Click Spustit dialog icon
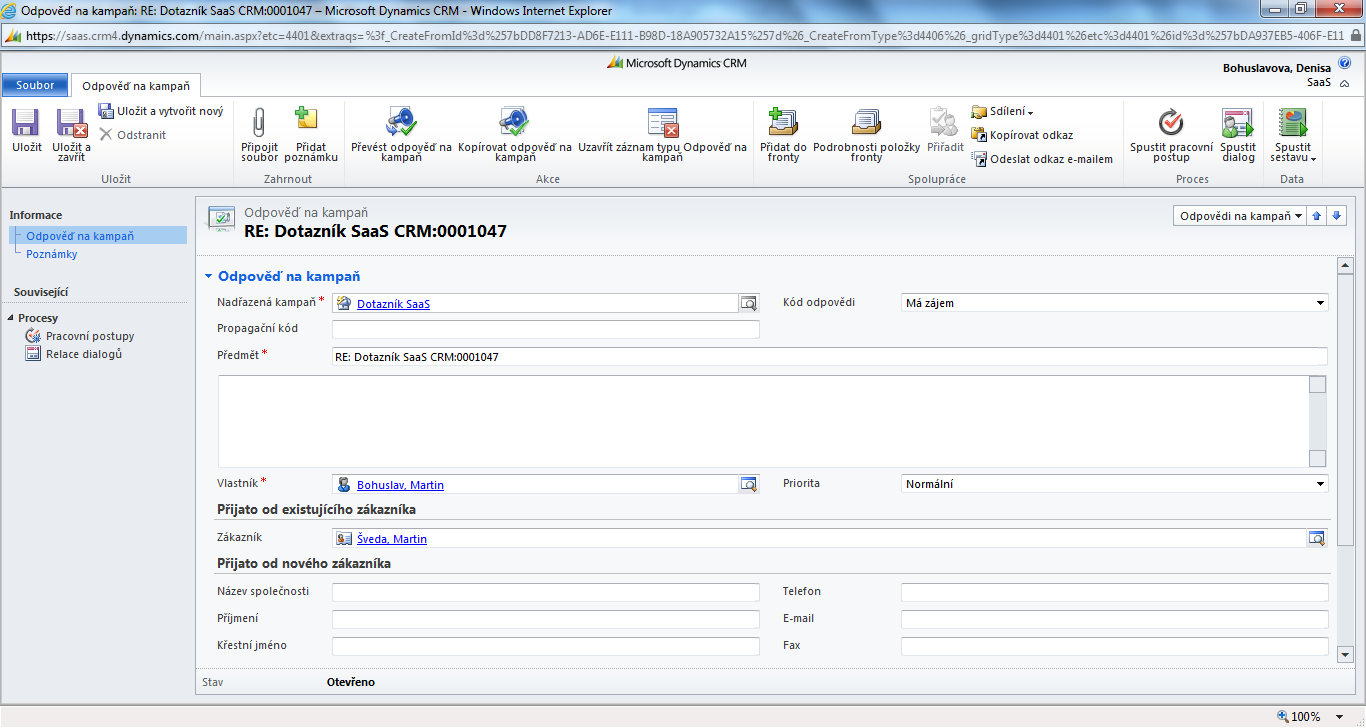 (x=1238, y=122)
